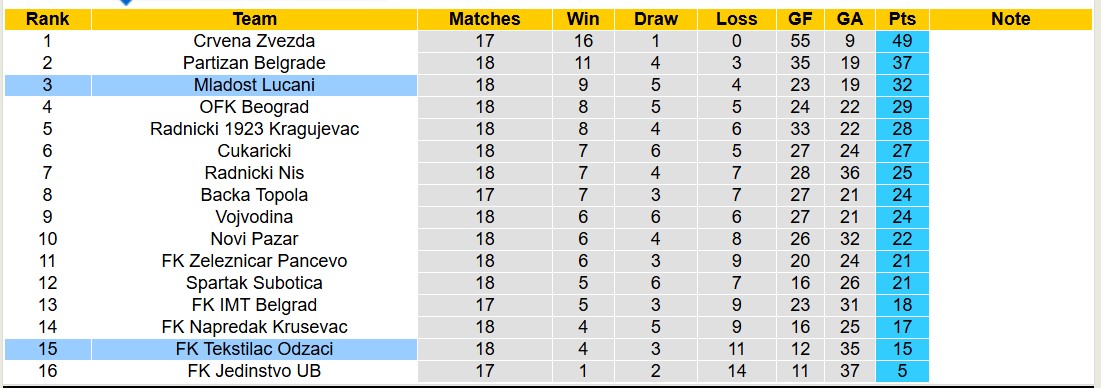
Task: Click FK Jedinstvo UB team name
Action: (254, 371)
